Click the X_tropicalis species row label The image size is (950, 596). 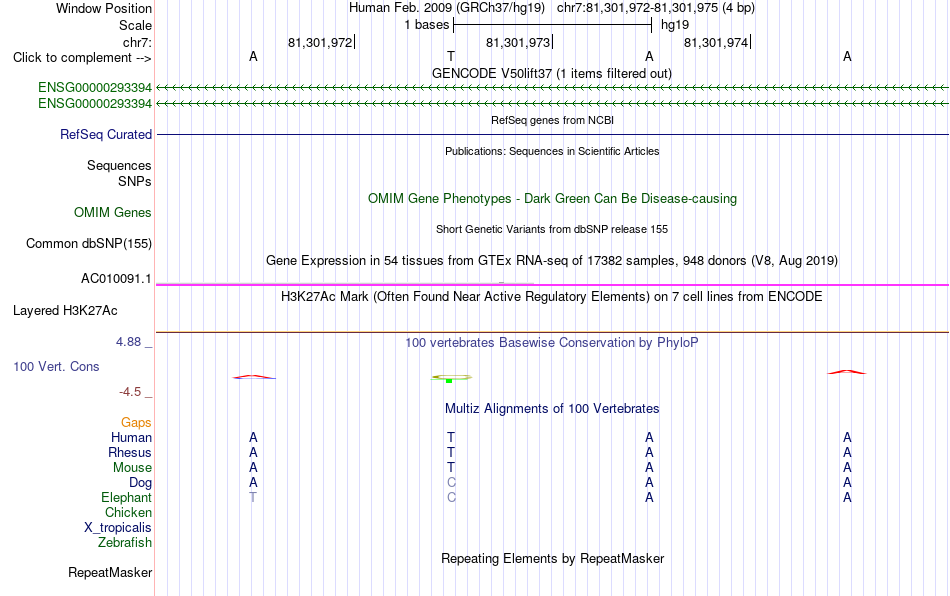coord(118,528)
